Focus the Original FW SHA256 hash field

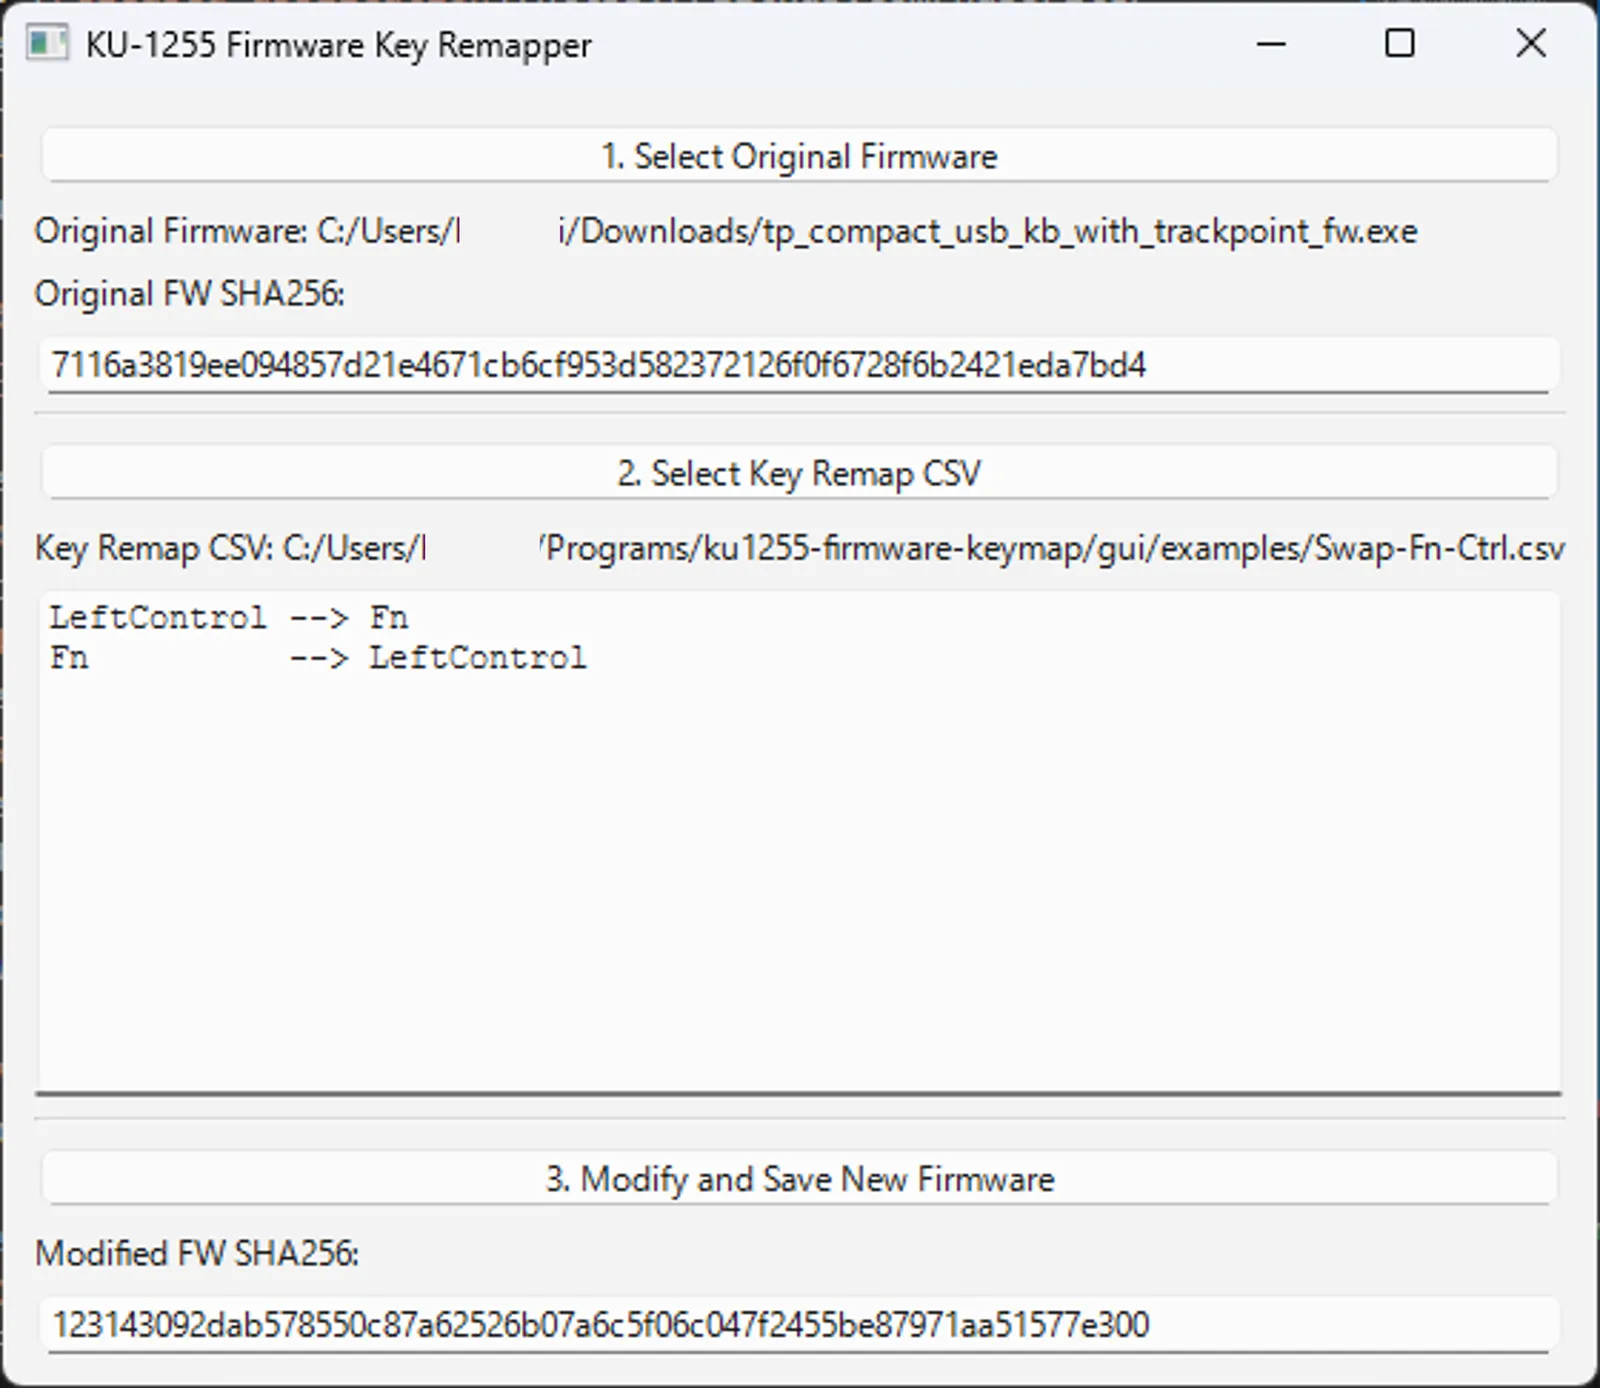tap(799, 365)
